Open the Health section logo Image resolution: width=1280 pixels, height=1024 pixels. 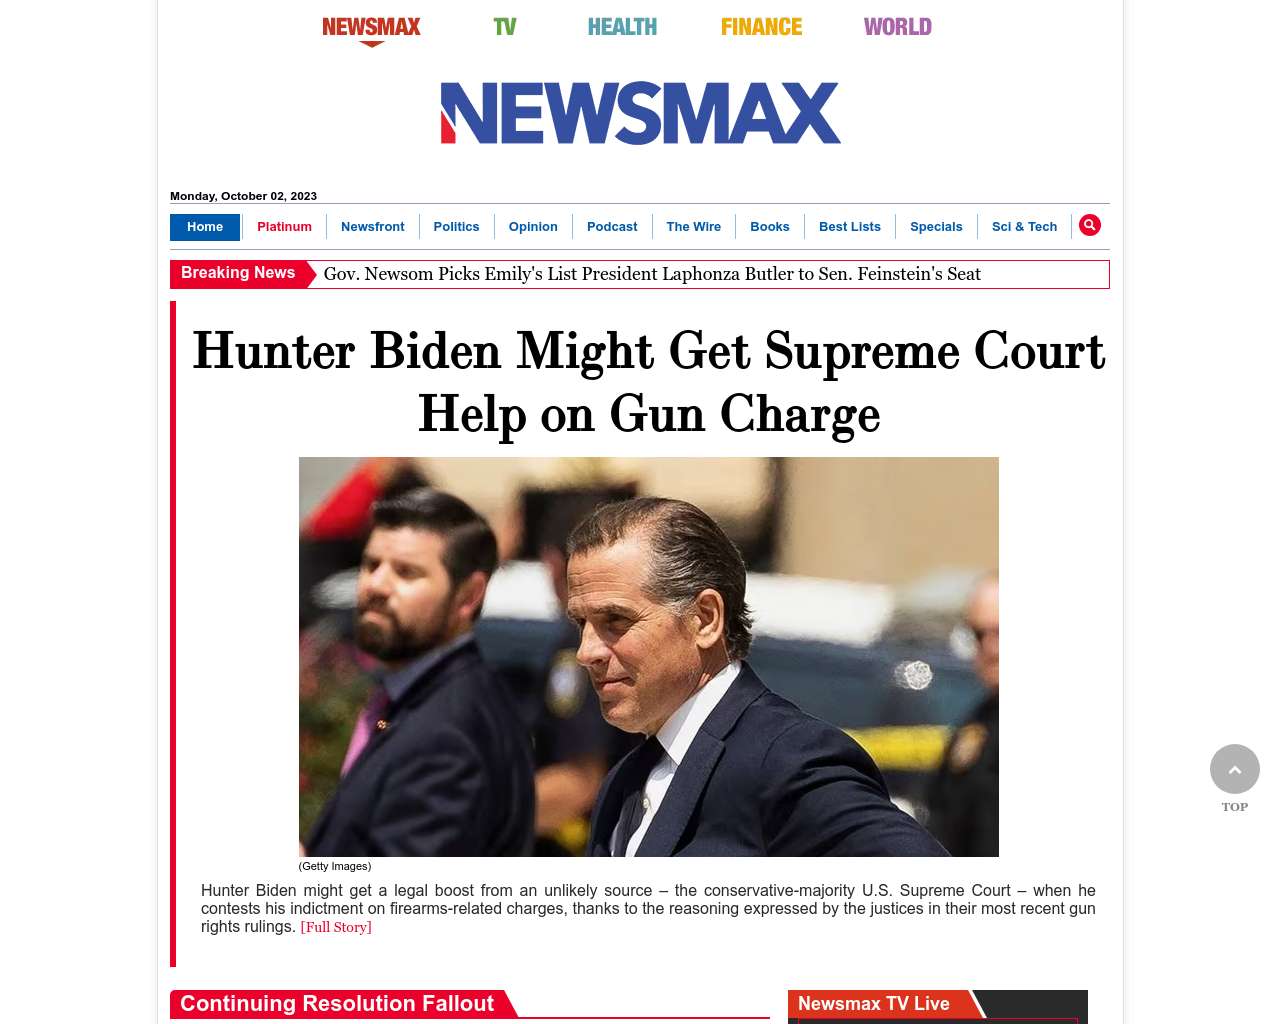[x=622, y=27]
